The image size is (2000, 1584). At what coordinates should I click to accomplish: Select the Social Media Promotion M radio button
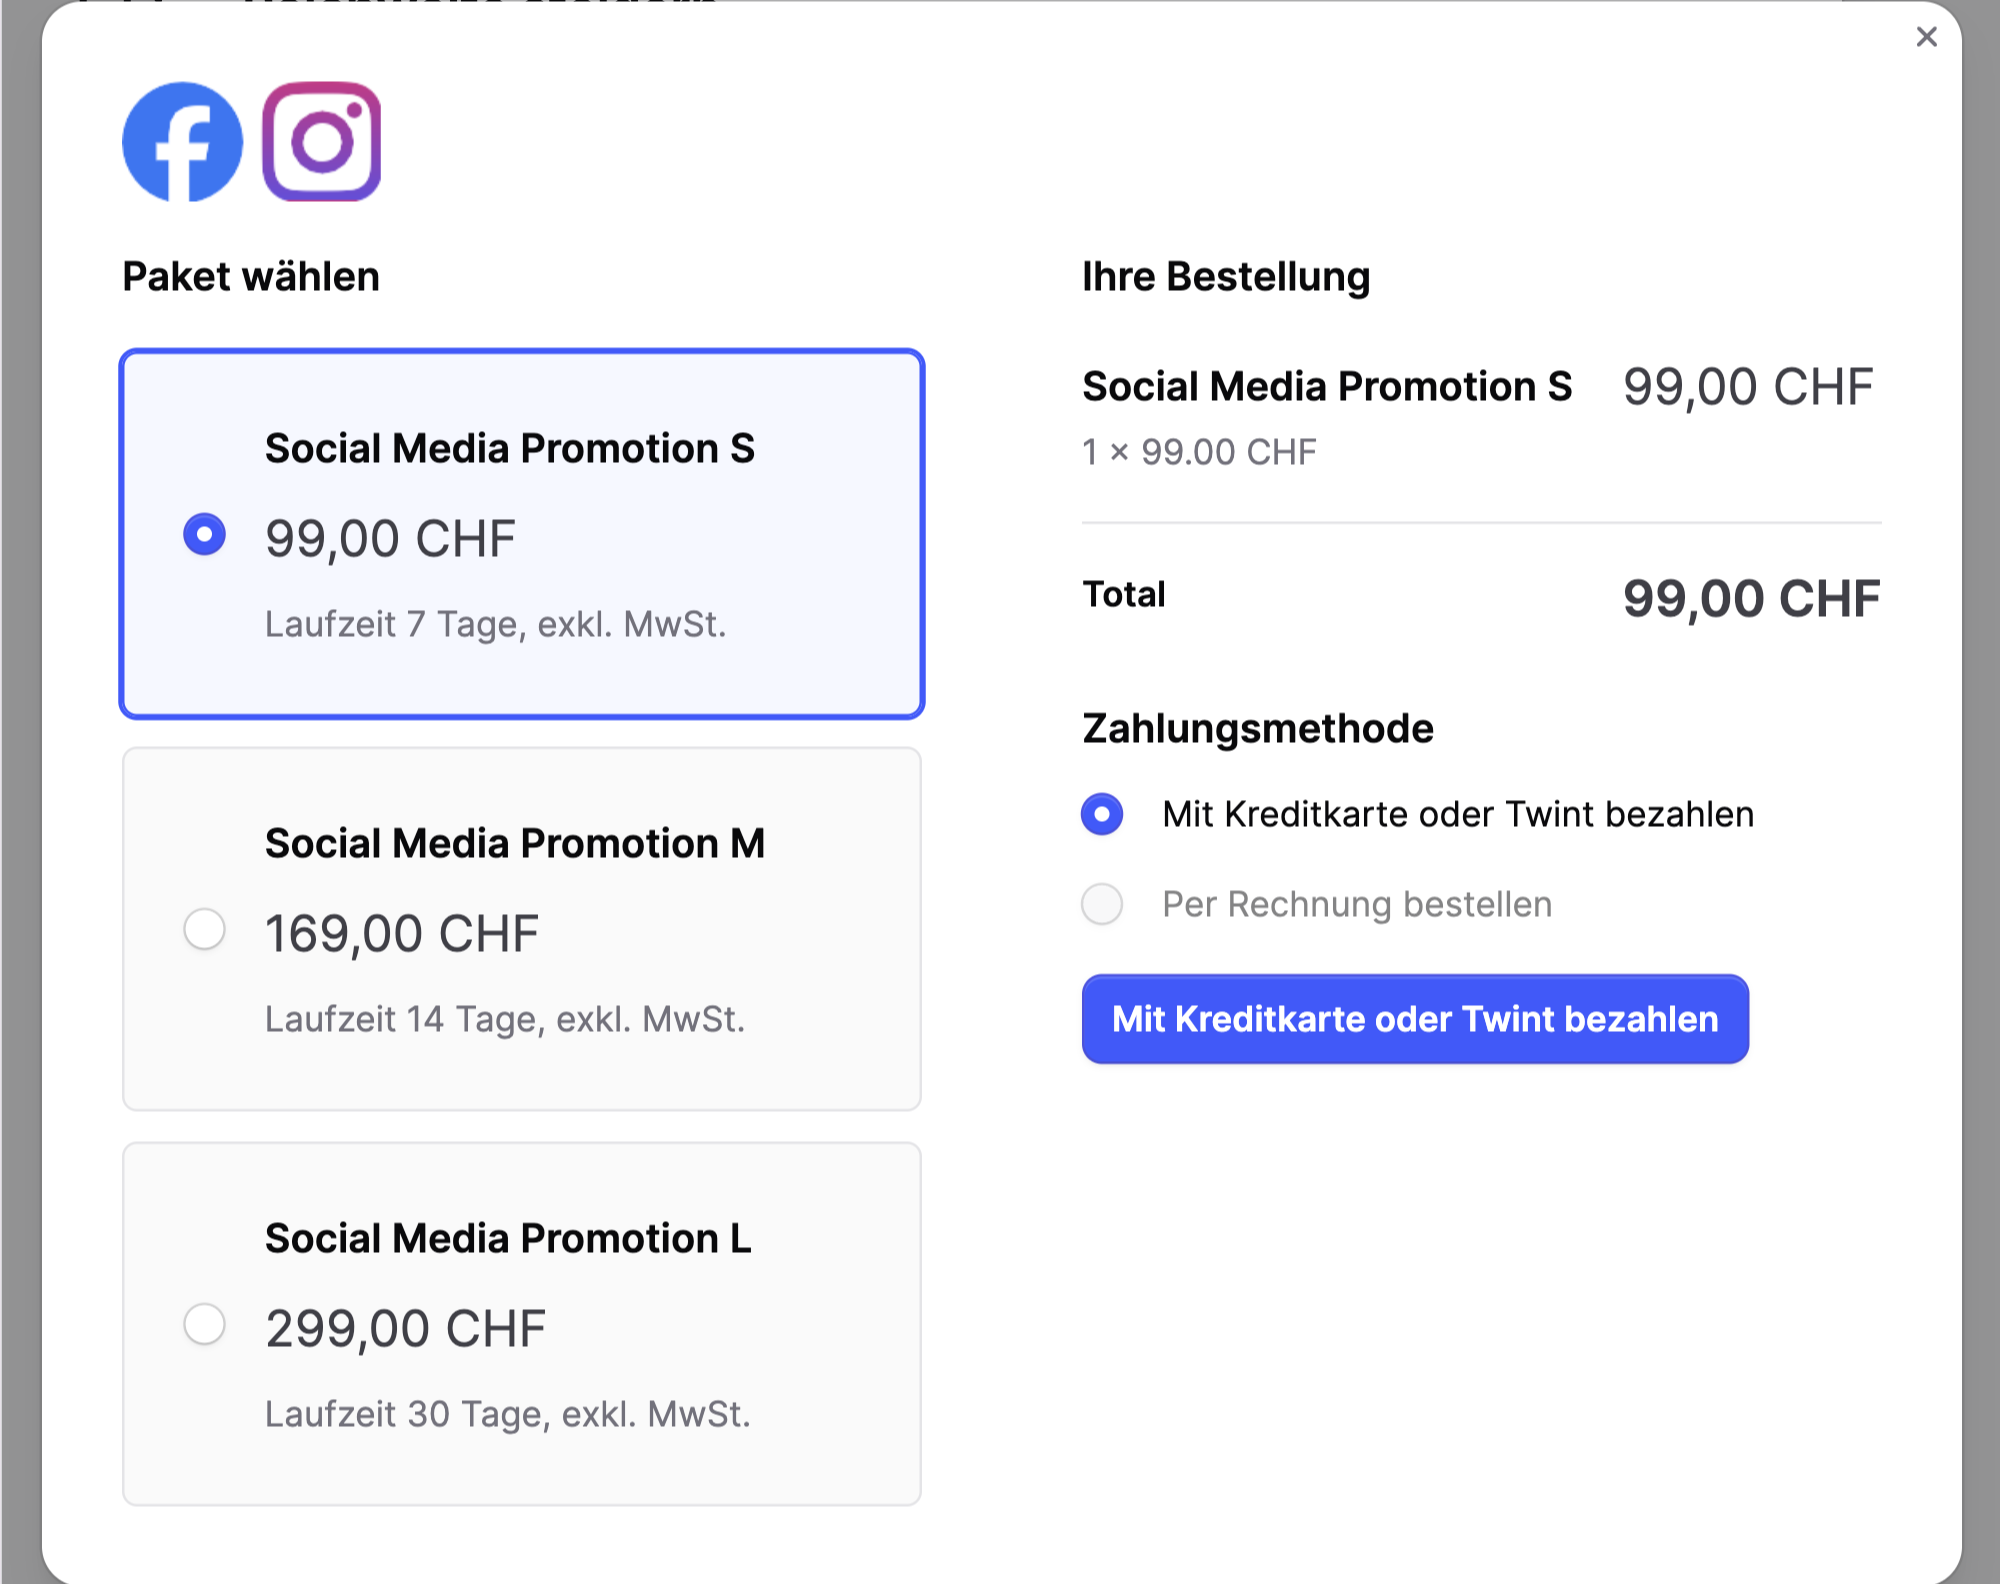pyautogui.click(x=206, y=929)
